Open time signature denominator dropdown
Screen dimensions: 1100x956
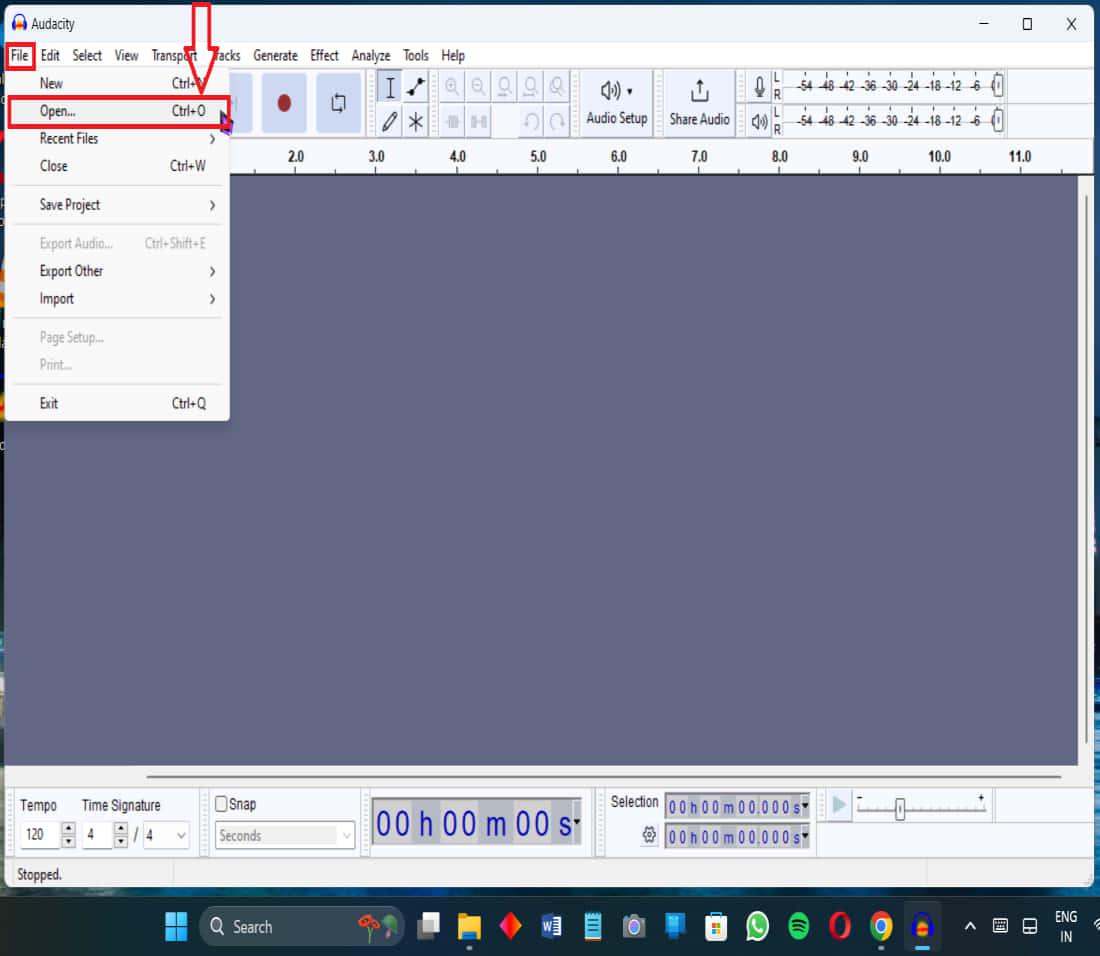166,835
